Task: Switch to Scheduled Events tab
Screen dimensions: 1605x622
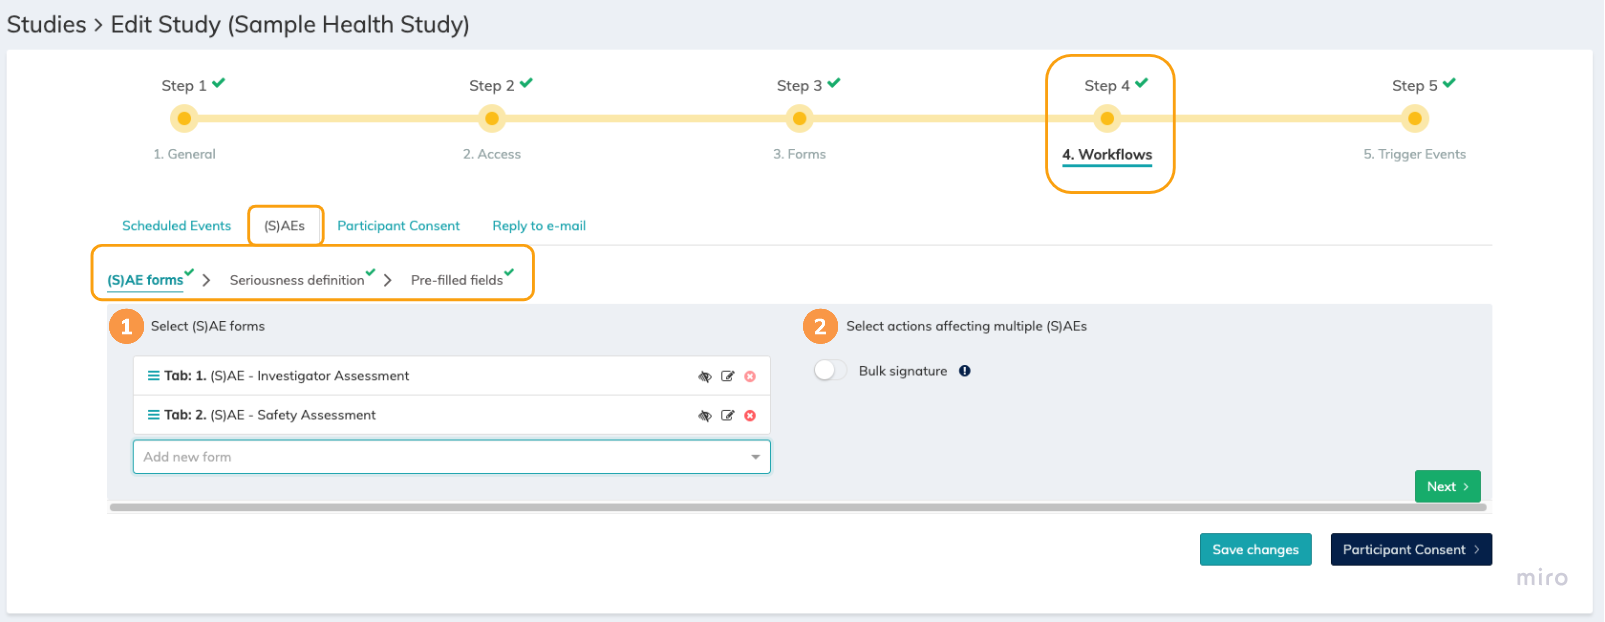Action: (x=176, y=226)
